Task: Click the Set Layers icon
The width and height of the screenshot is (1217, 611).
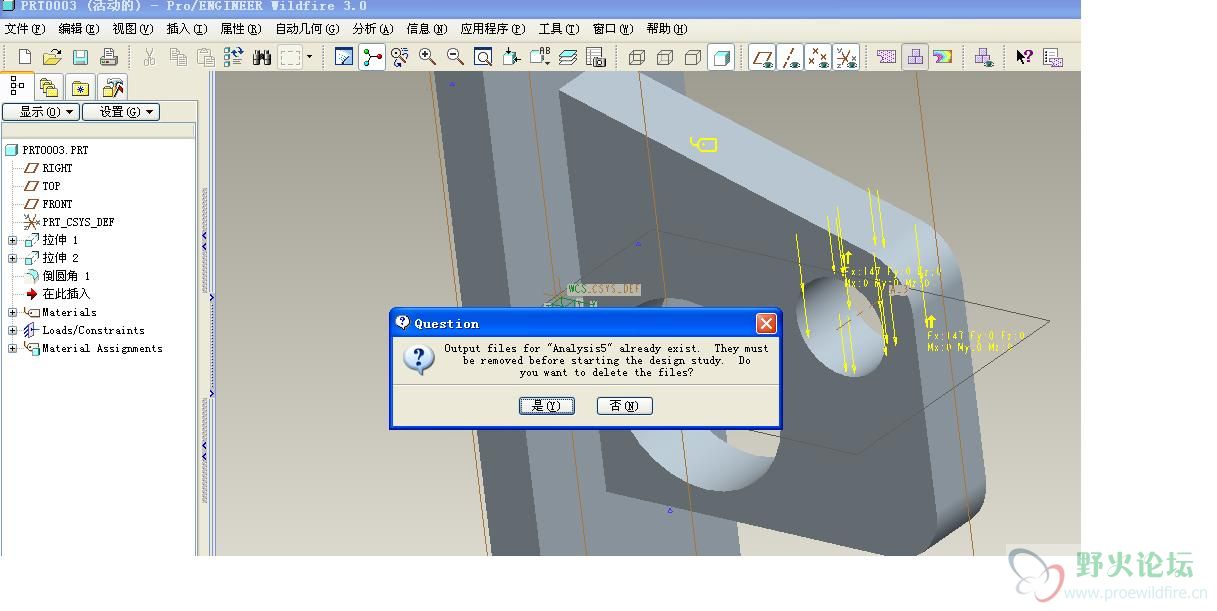Action: point(568,58)
